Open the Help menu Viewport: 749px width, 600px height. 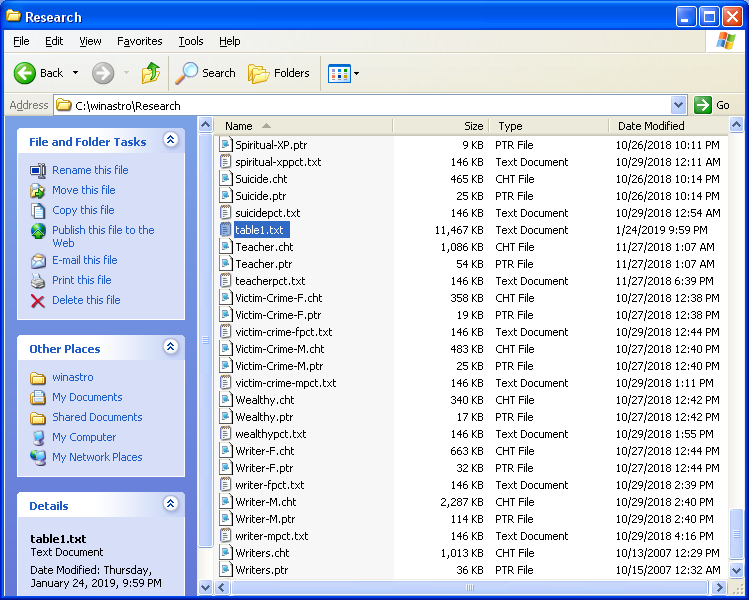(230, 42)
